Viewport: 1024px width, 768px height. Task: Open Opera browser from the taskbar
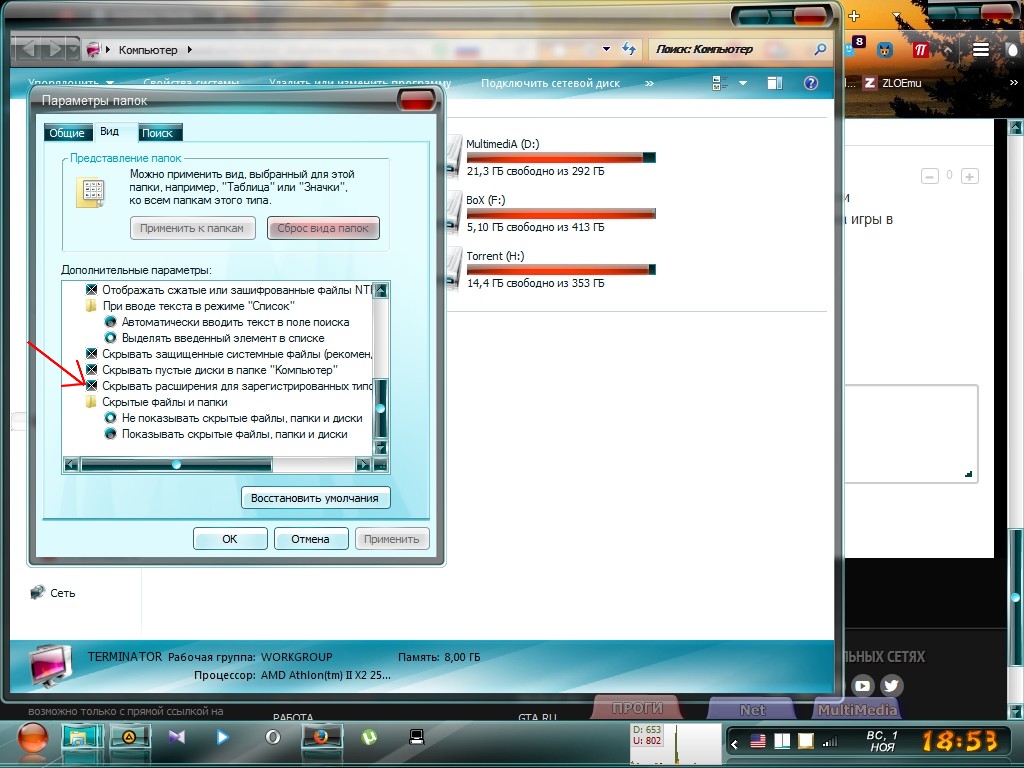[x=273, y=737]
